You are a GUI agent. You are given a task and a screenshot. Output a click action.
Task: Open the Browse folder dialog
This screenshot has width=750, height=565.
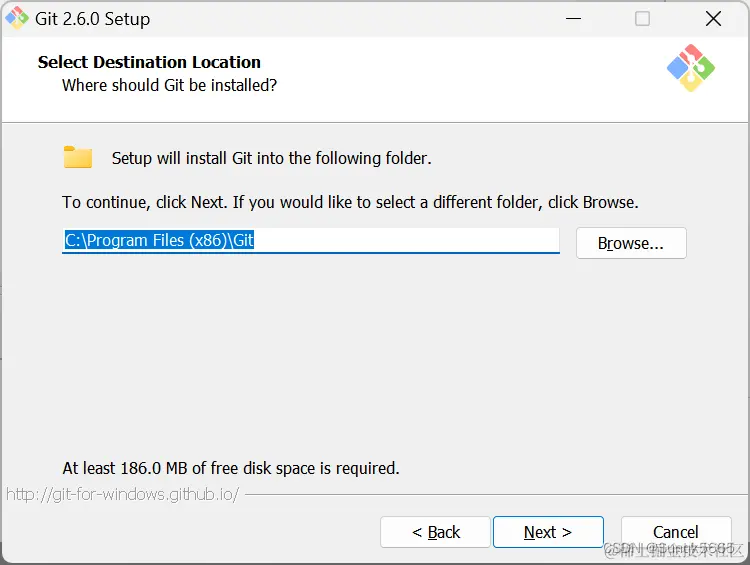[x=631, y=243]
